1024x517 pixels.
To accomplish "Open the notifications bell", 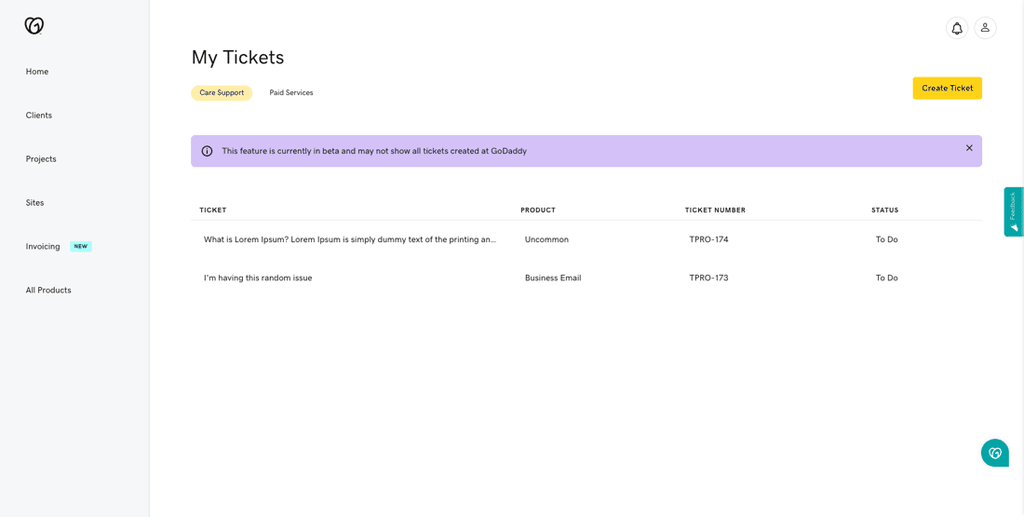I will [x=957, y=28].
